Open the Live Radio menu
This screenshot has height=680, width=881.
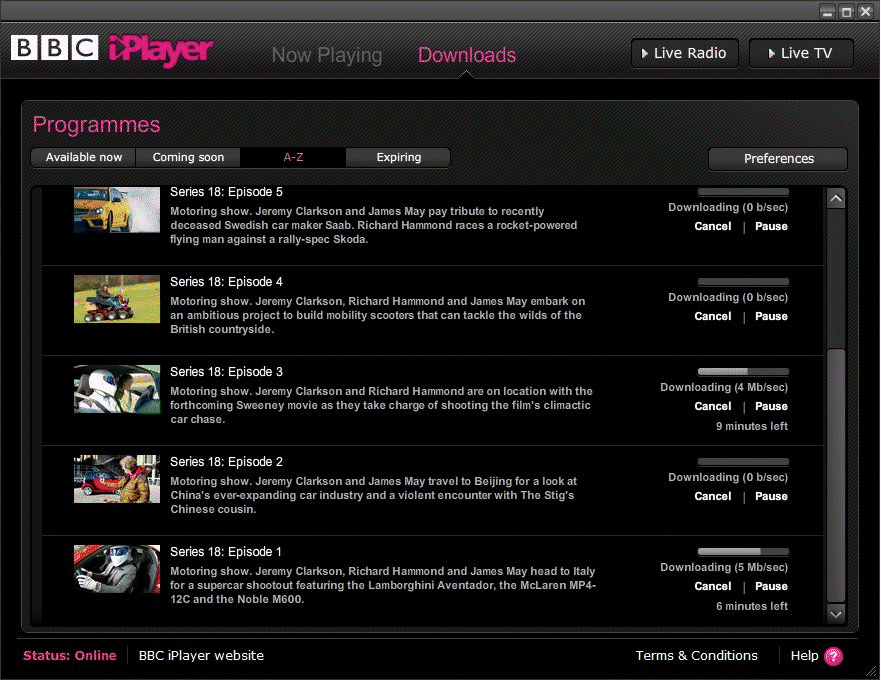[685, 53]
